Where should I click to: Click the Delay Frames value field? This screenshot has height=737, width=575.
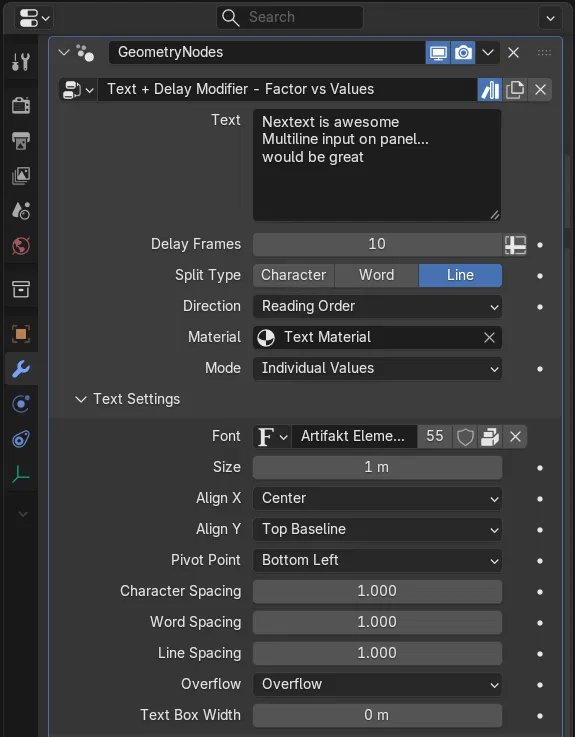[x=377, y=245]
